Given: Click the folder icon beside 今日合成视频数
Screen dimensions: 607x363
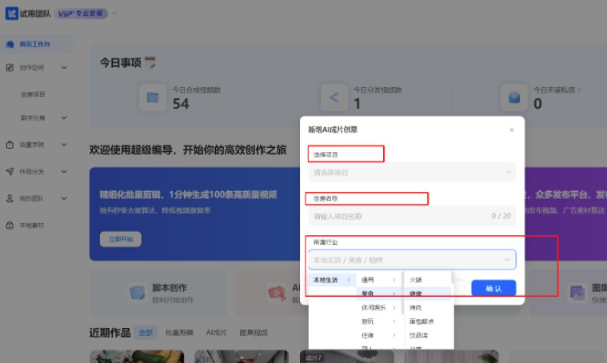Looking at the screenshot, I should [153, 98].
